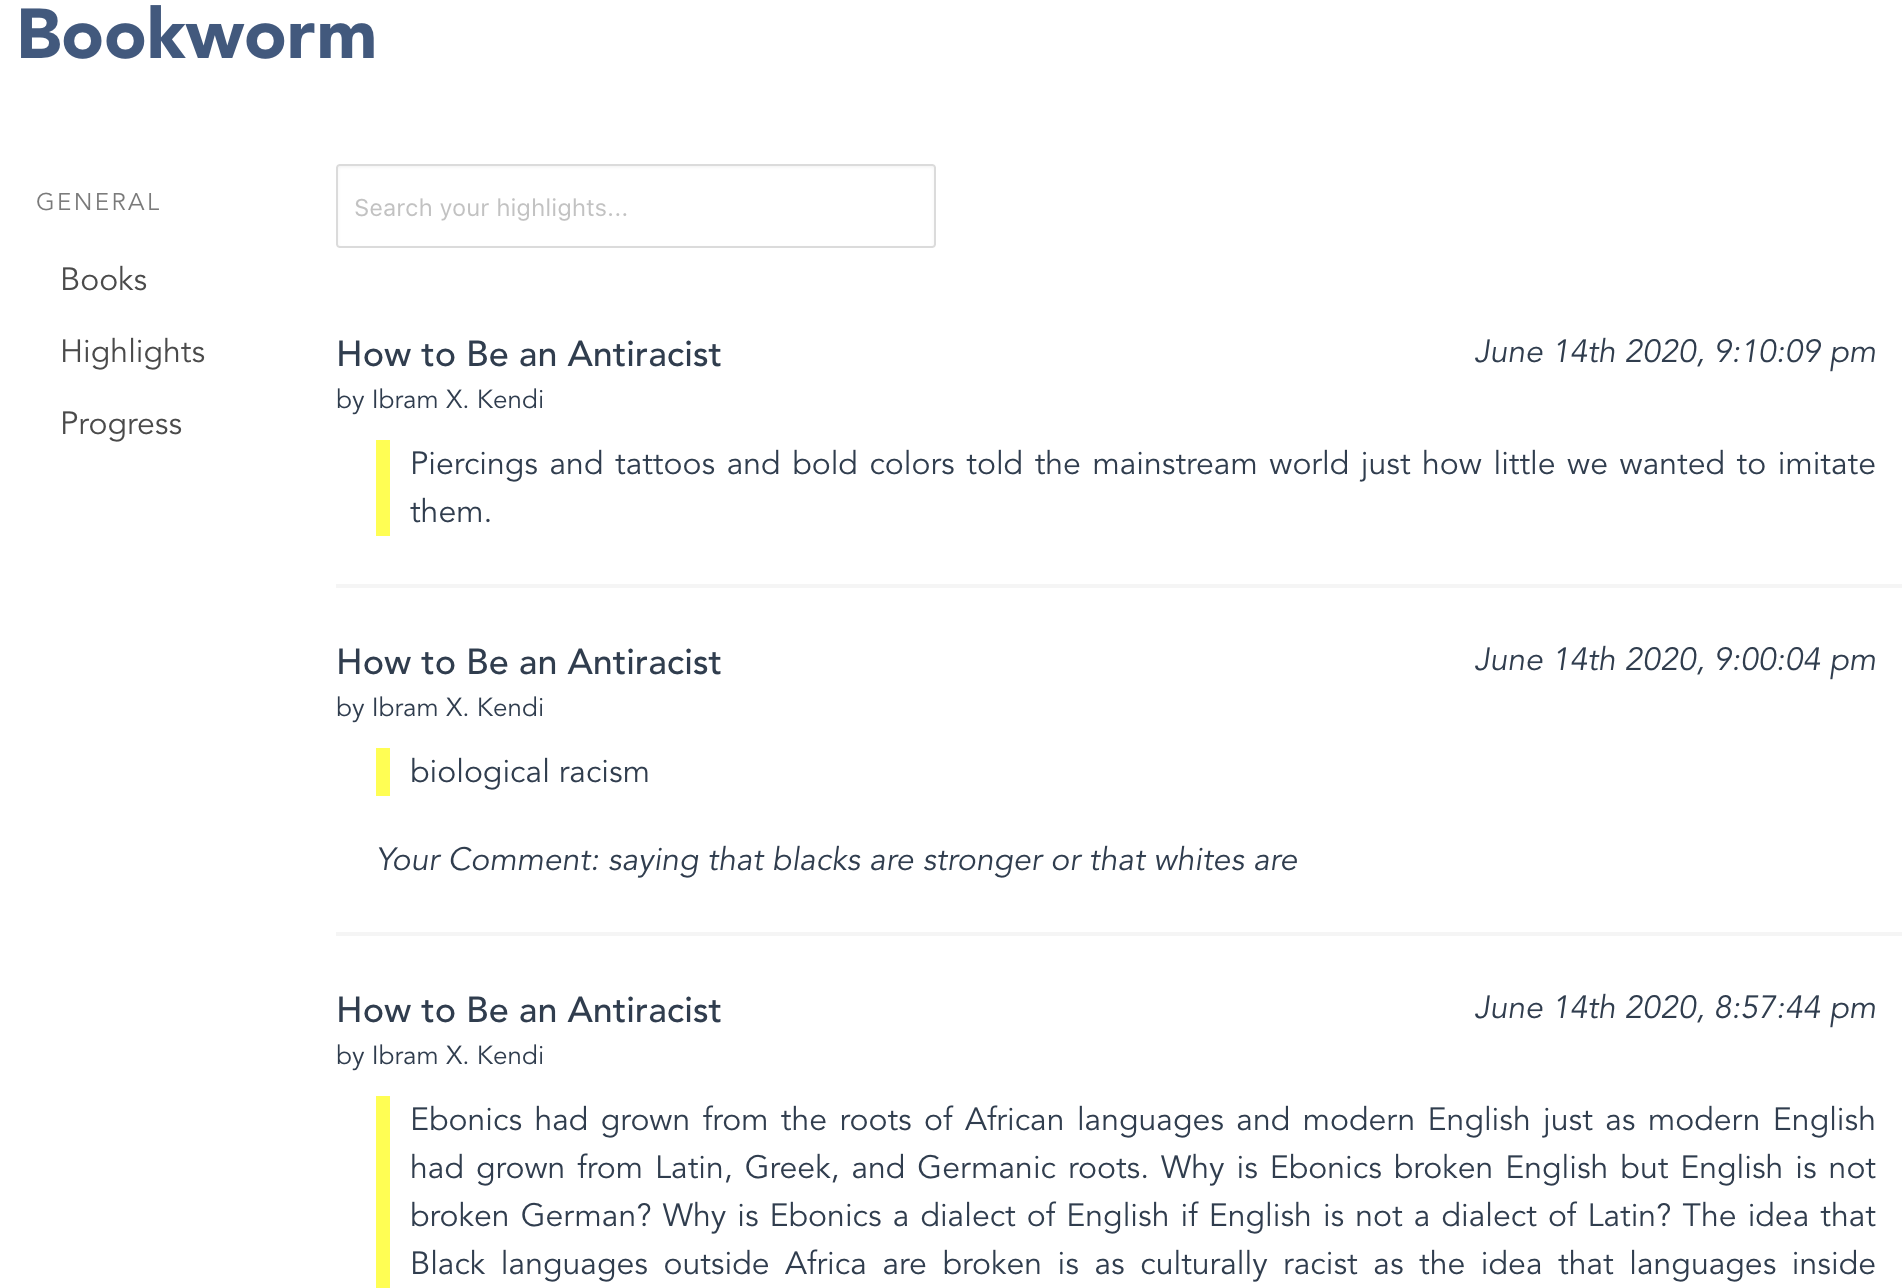Click the 9:10:09 pm timestamp
The width and height of the screenshot is (1902, 1288).
point(1674,352)
